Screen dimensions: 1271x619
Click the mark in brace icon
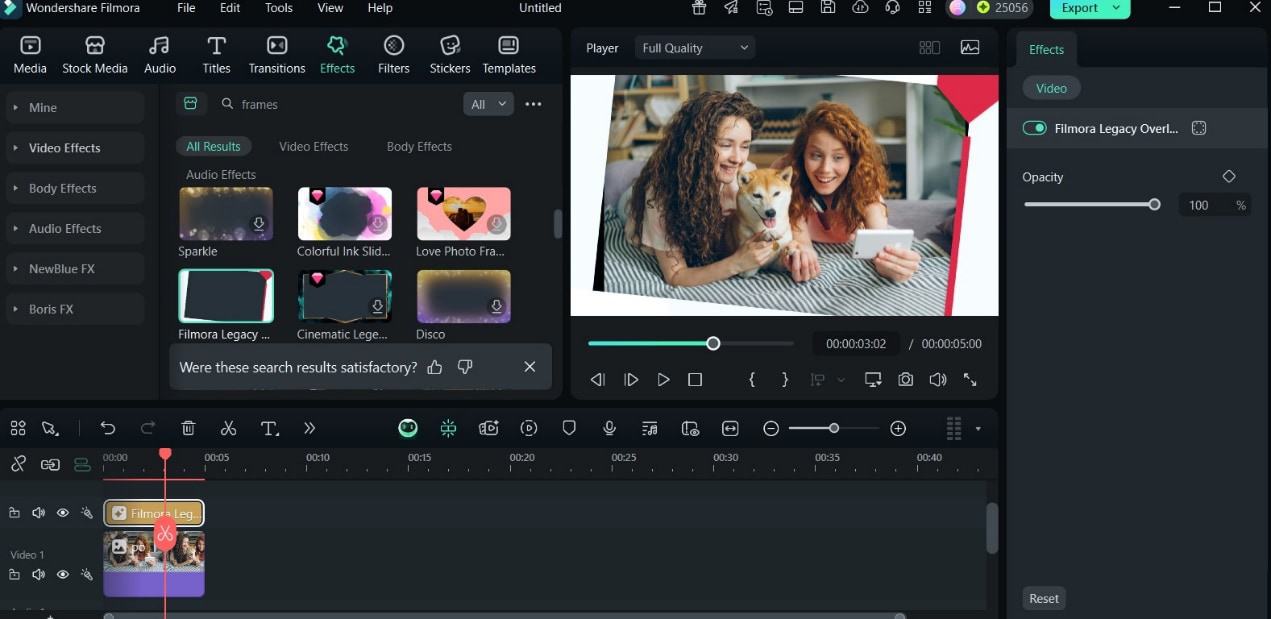coord(752,380)
